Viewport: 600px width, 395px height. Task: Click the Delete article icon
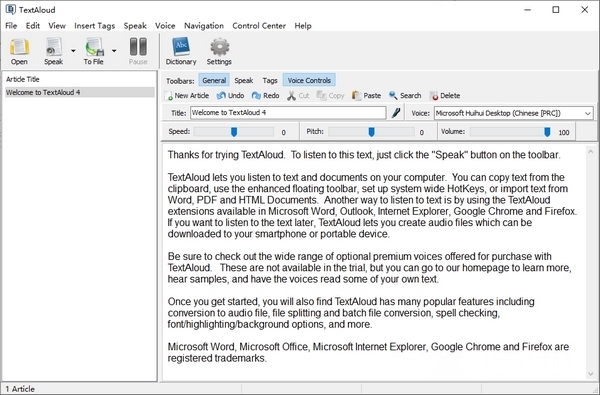[x=434, y=96]
